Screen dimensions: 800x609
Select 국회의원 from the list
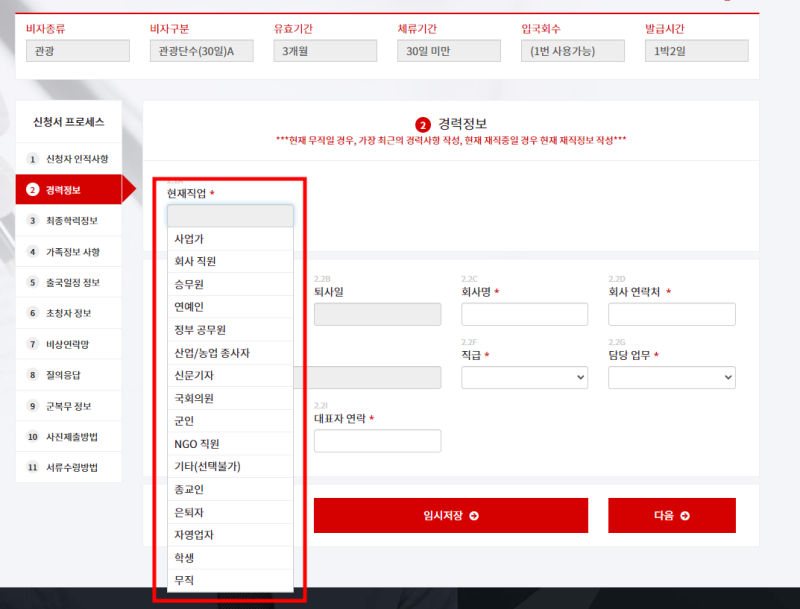(230, 398)
